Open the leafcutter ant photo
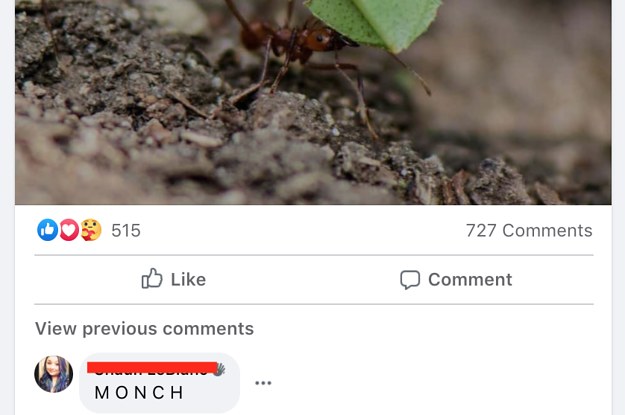625x415 pixels. click(x=313, y=102)
